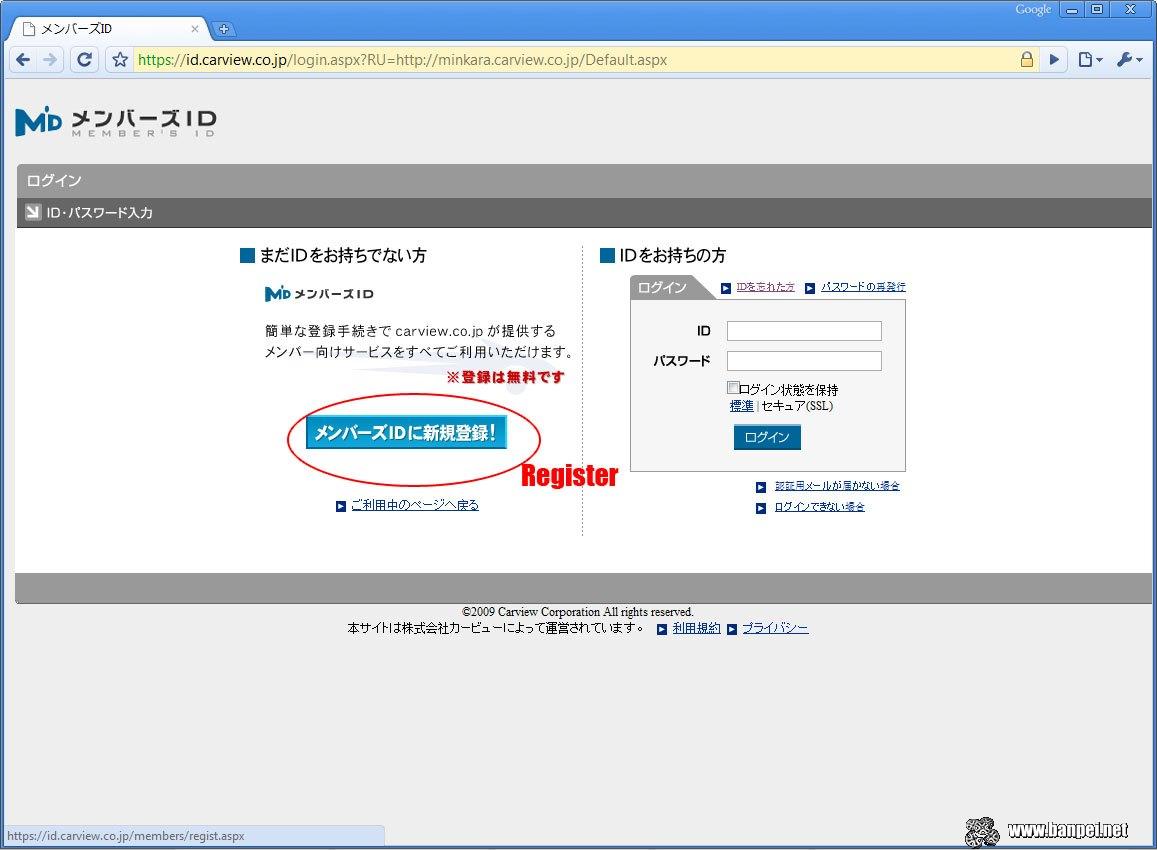Bookmark this page with the star icon
Image resolution: width=1157 pixels, height=850 pixels.
coord(120,60)
